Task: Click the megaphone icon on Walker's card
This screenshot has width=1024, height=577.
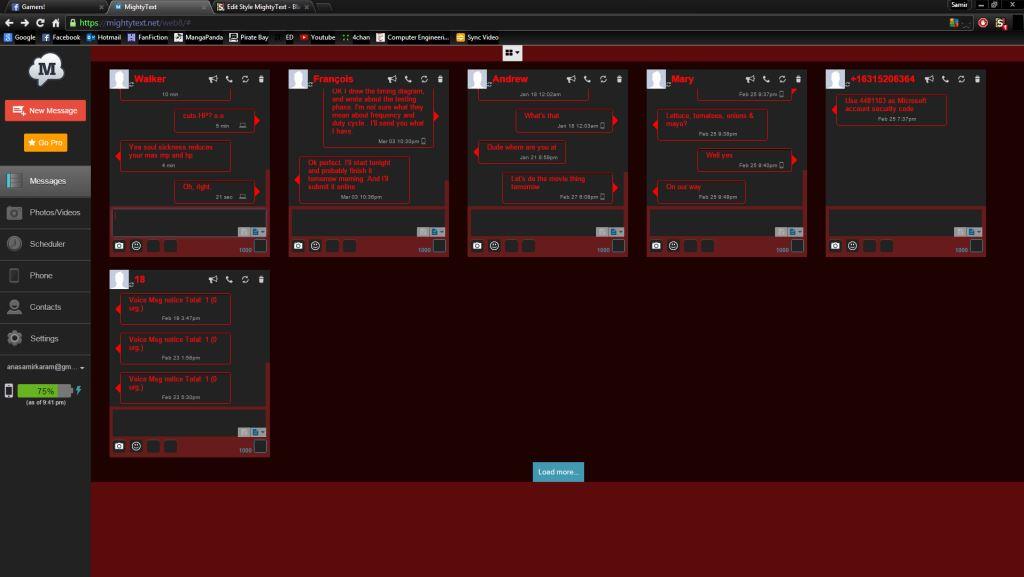Action: click(213, 79)
